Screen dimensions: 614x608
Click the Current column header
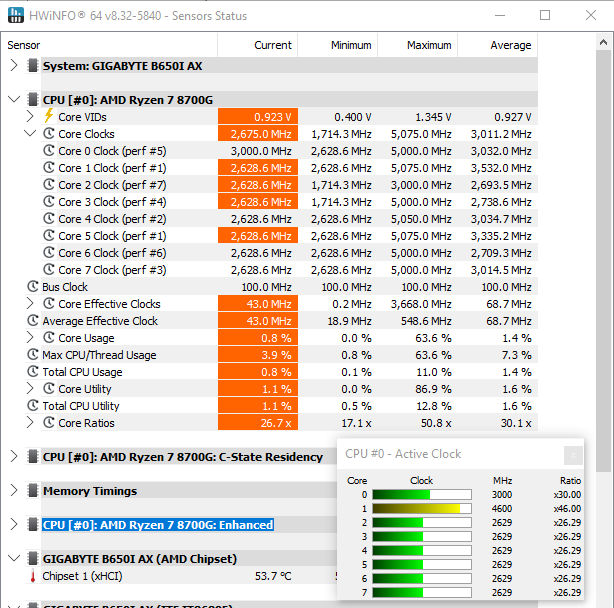[x=258, y=45]
